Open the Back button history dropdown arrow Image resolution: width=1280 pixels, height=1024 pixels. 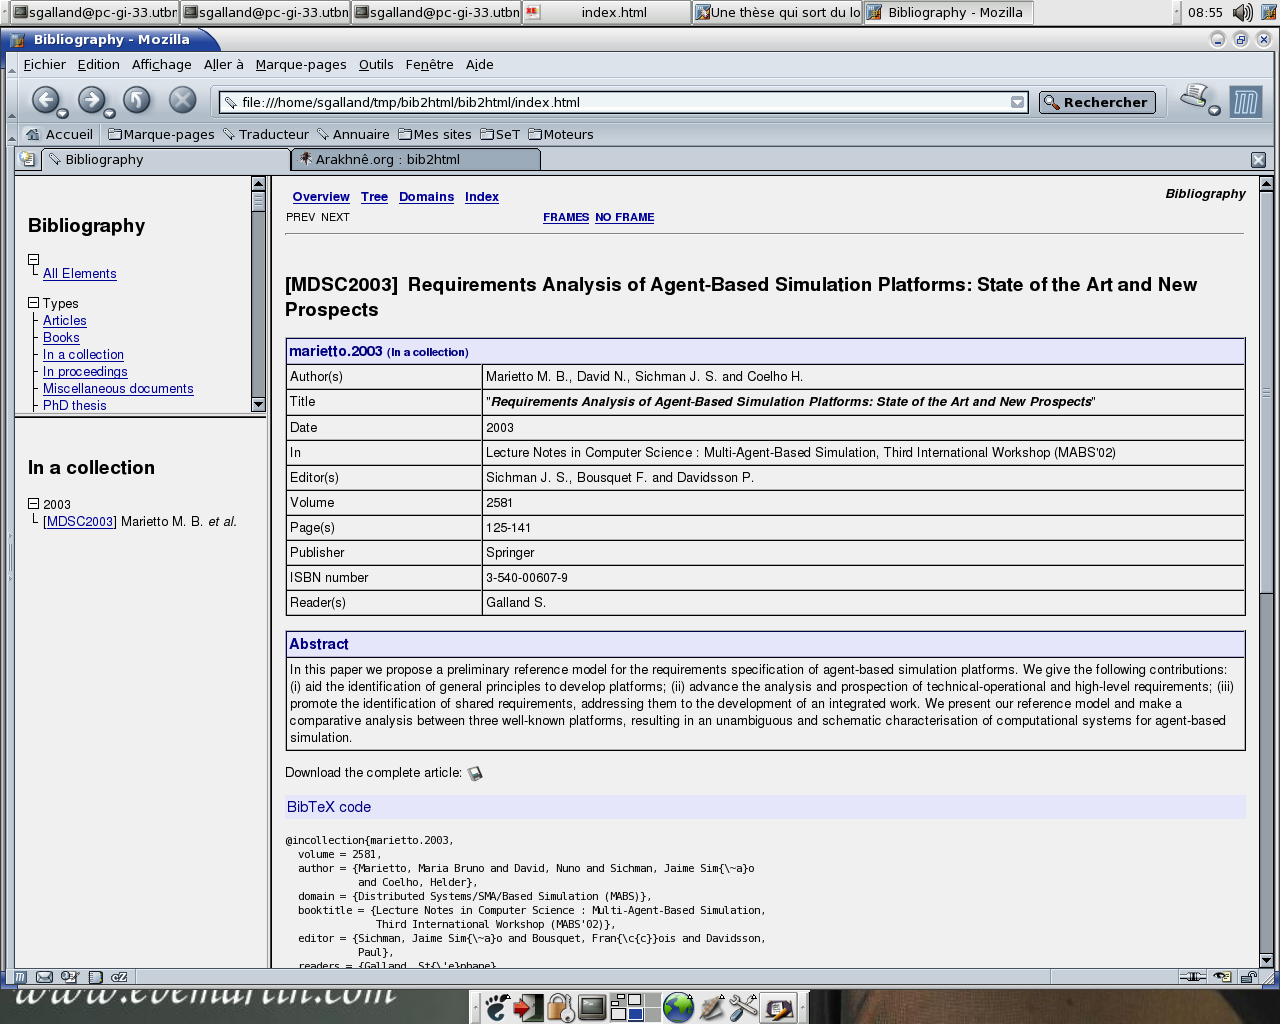coord(62,113)
